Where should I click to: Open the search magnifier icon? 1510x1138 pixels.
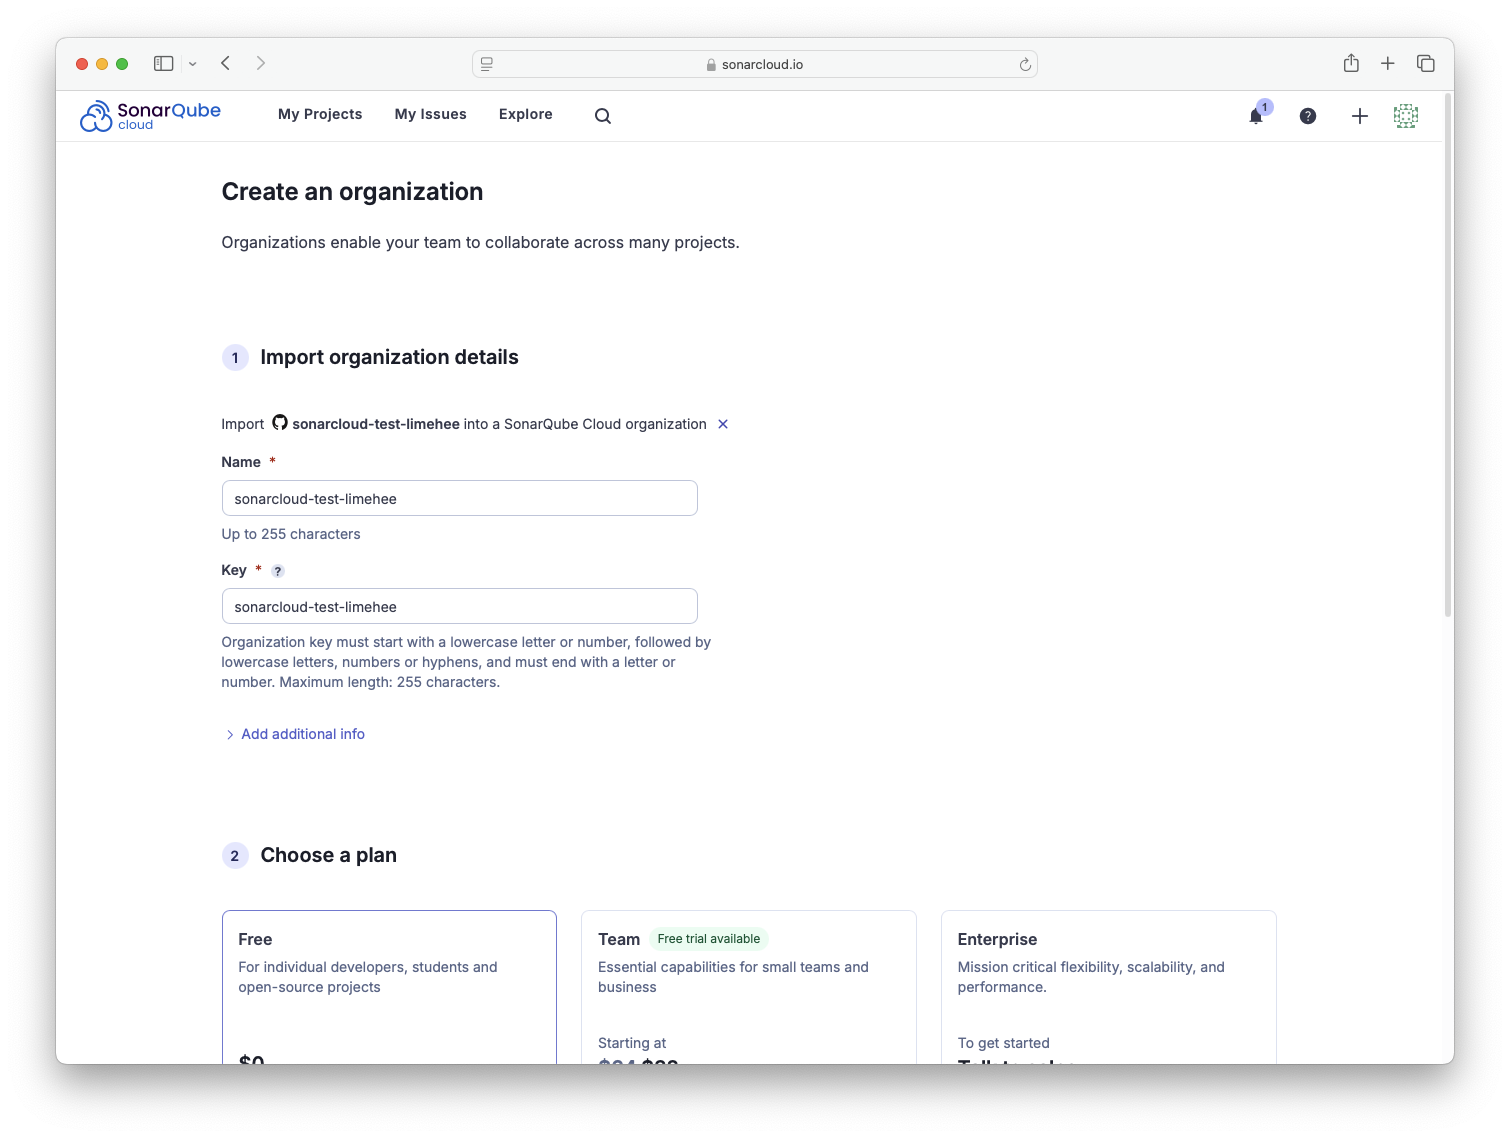click(603, 116)
